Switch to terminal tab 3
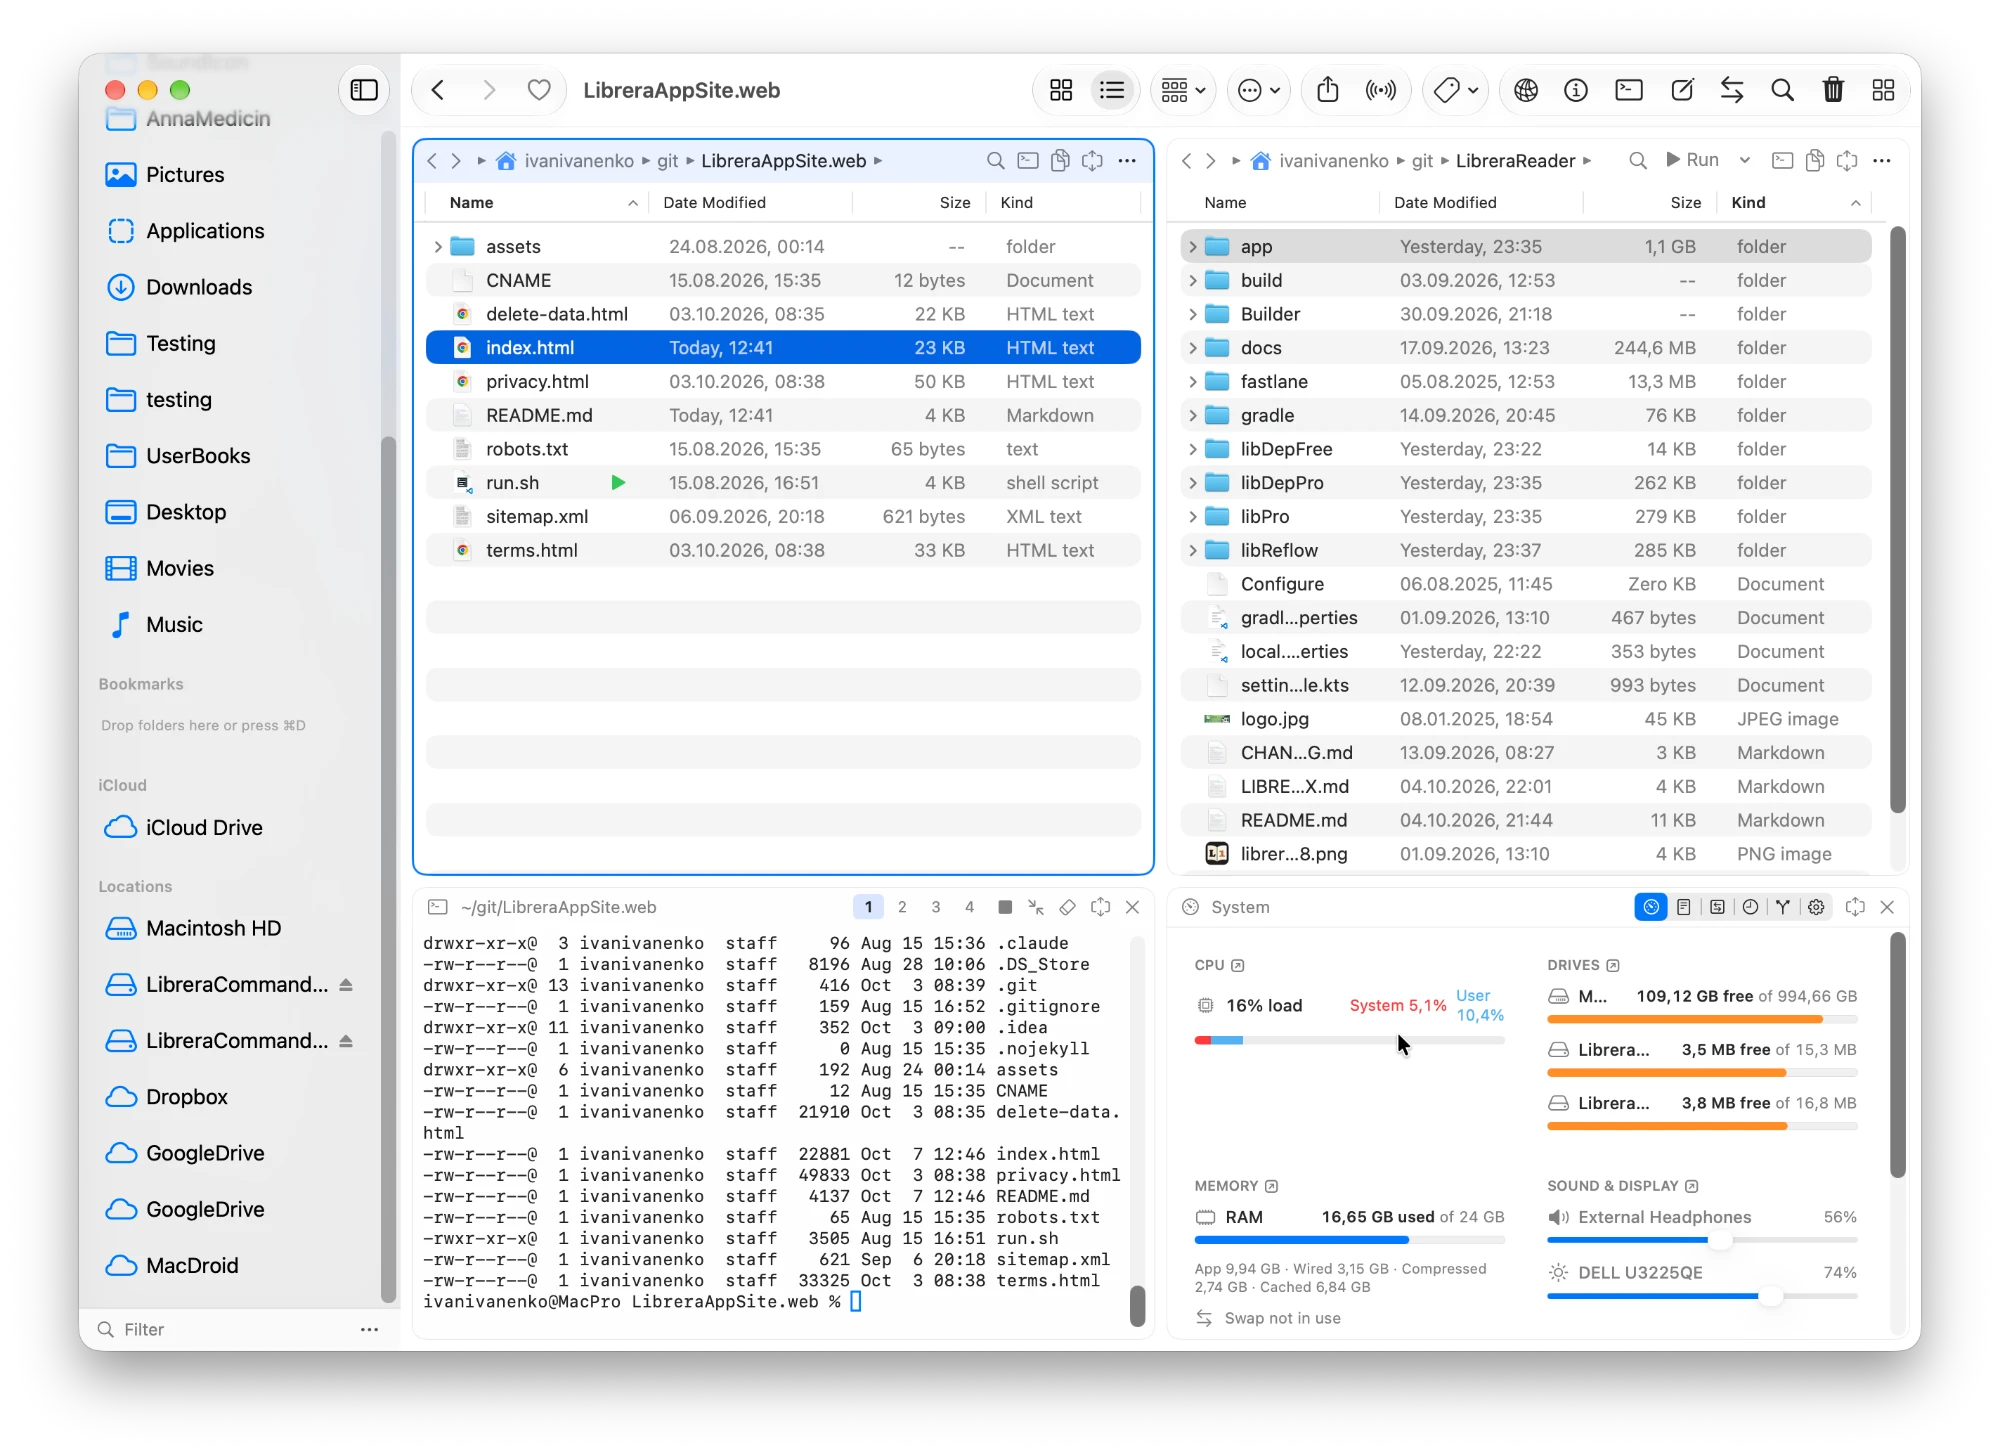This screenshot has width=2000, height=1455. click(x=936, y=907)
